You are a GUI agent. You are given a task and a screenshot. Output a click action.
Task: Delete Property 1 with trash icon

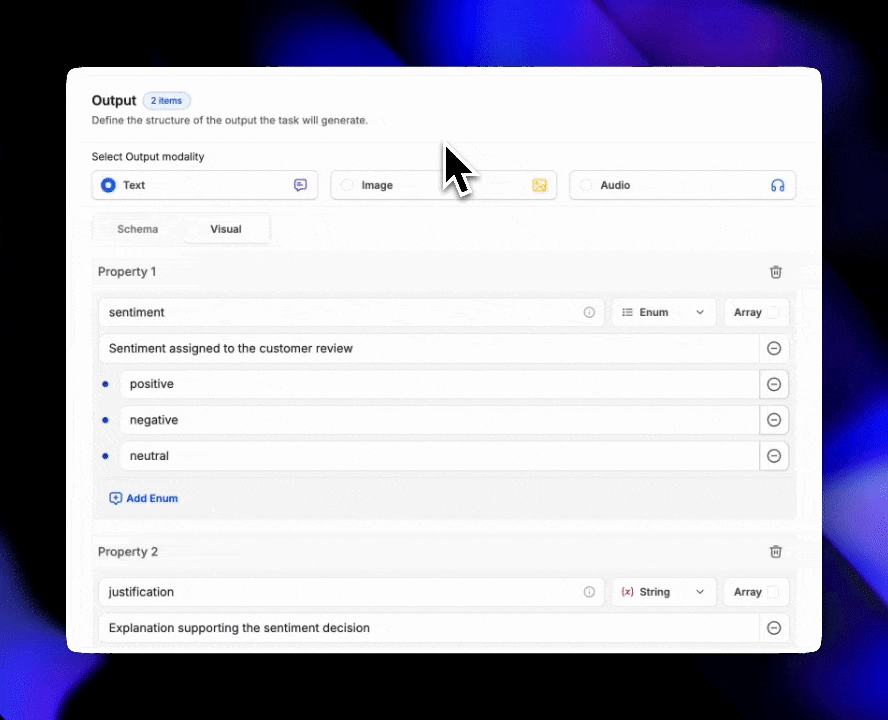(x=775, y=272)
